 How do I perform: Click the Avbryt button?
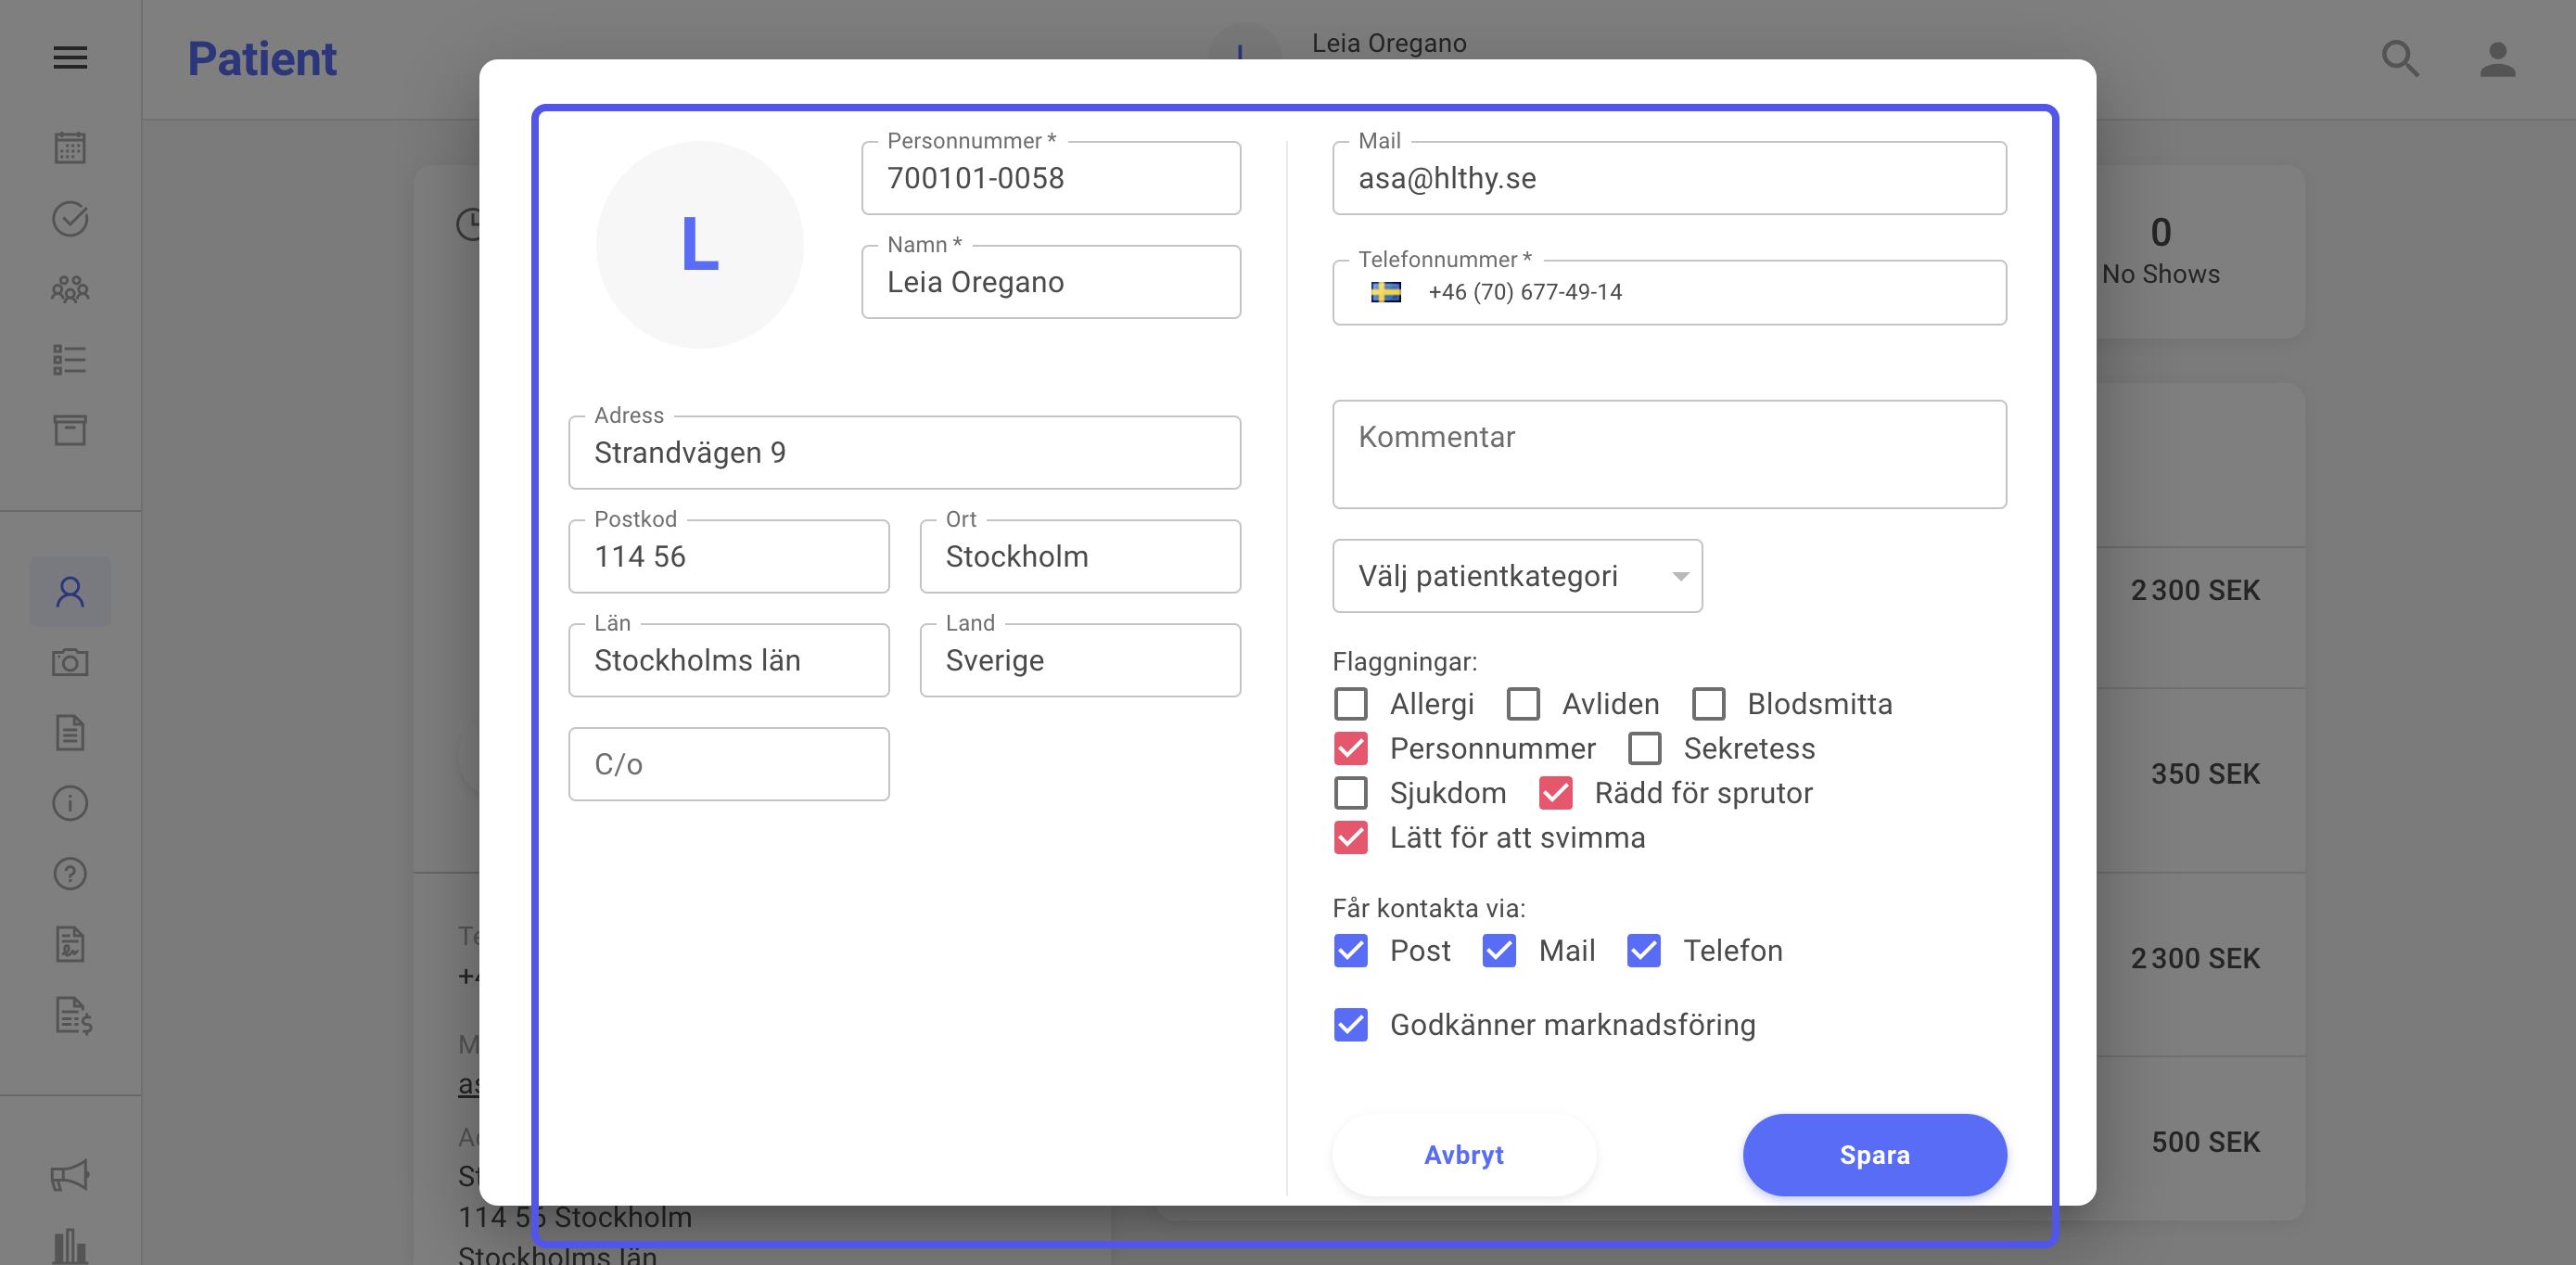click(1464, 1155)
